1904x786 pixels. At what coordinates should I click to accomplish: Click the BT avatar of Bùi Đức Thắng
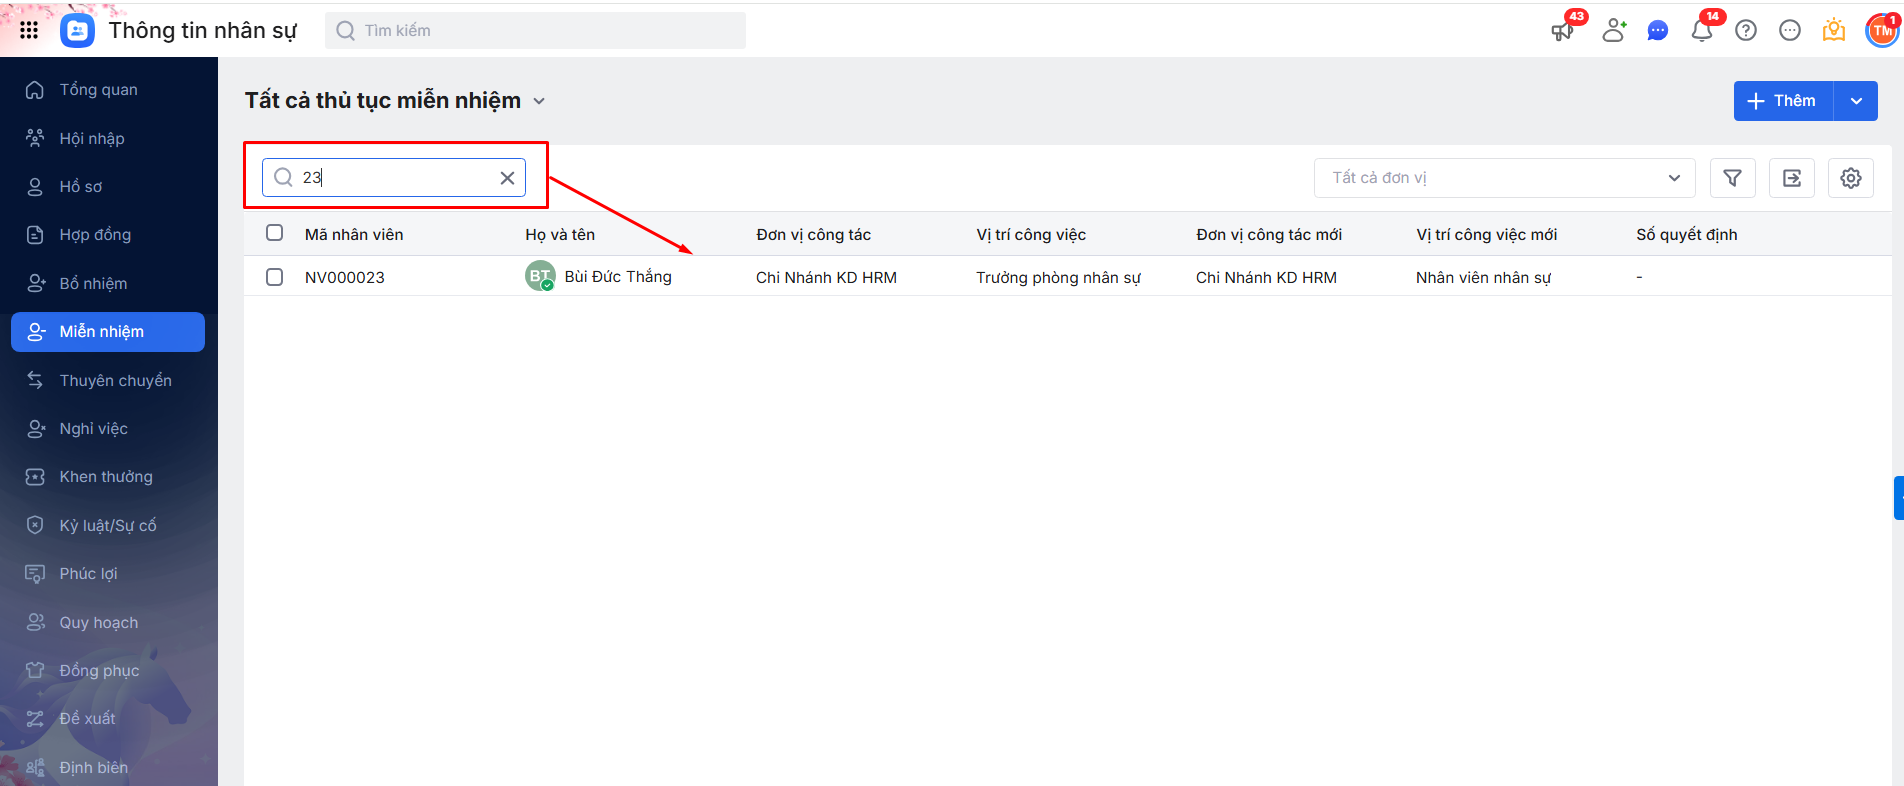(540, 276)
